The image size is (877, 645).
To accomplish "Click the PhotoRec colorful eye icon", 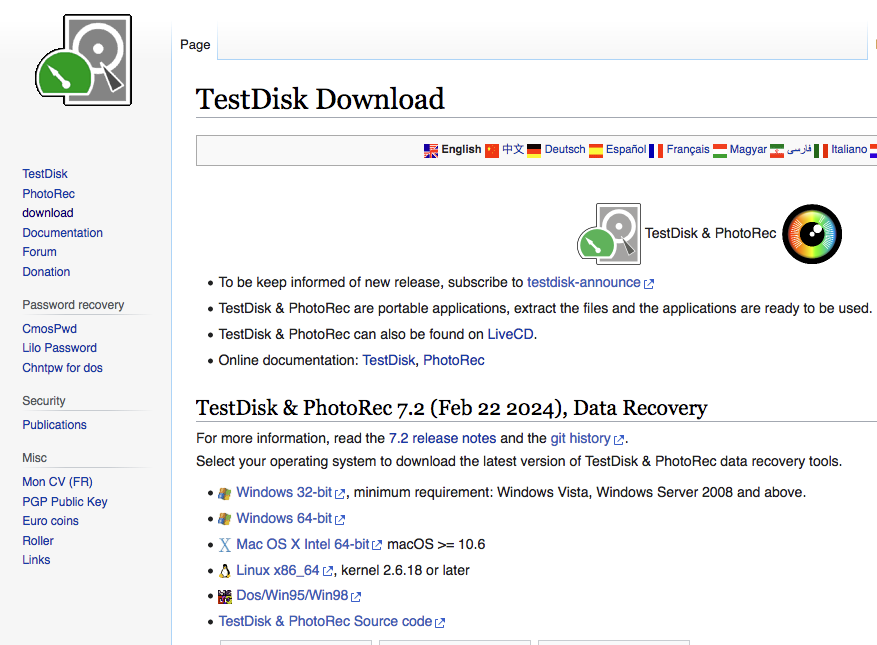I will click(812, 234).
